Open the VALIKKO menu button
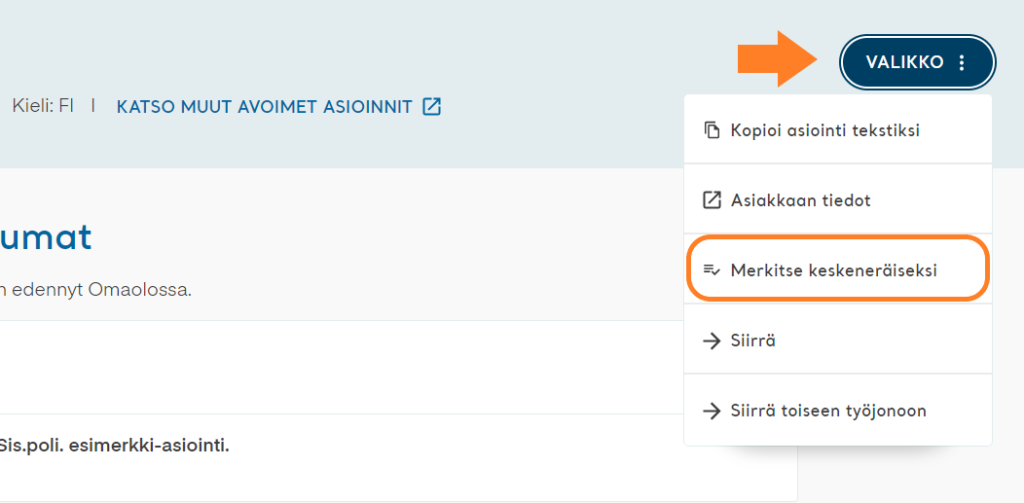Viewport: 1024px width, 503px height. tap(917, 62)
